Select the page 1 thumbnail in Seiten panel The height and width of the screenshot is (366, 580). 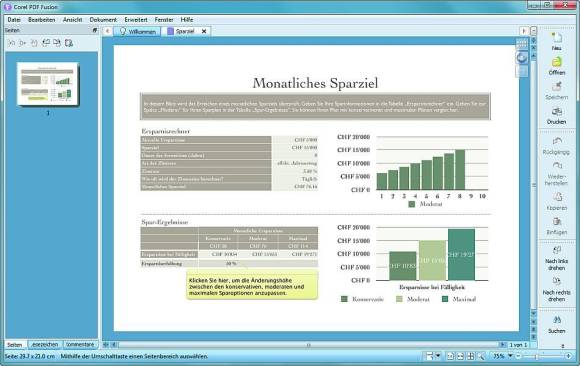point(48,84)
